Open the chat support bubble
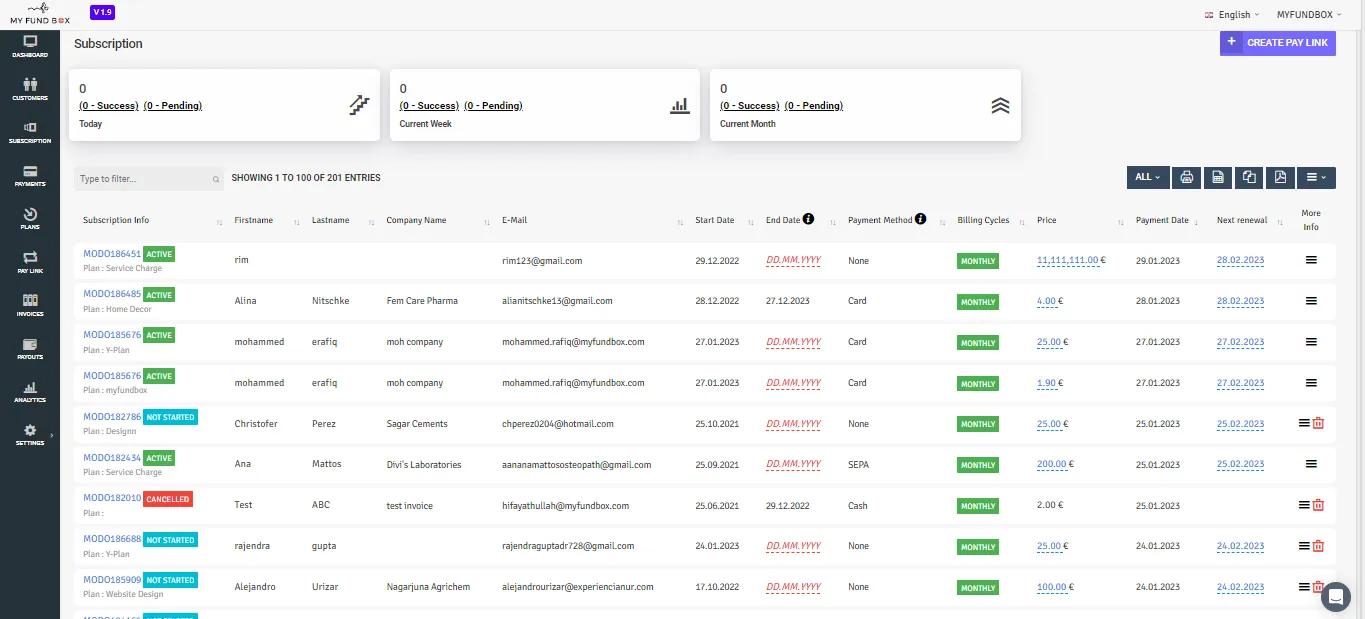Image resolution: width=1365 pixels, height=619 pixels. tap(1335, 596)
